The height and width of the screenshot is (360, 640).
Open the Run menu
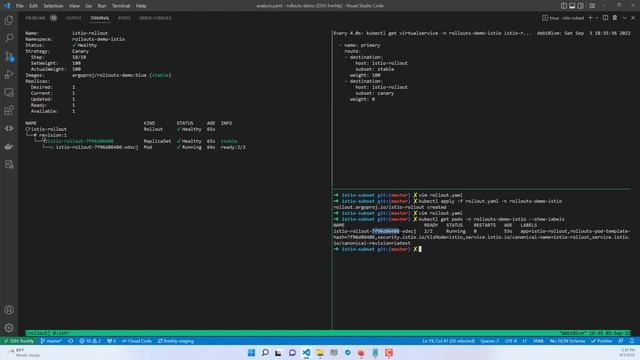[x=102, y=6]
